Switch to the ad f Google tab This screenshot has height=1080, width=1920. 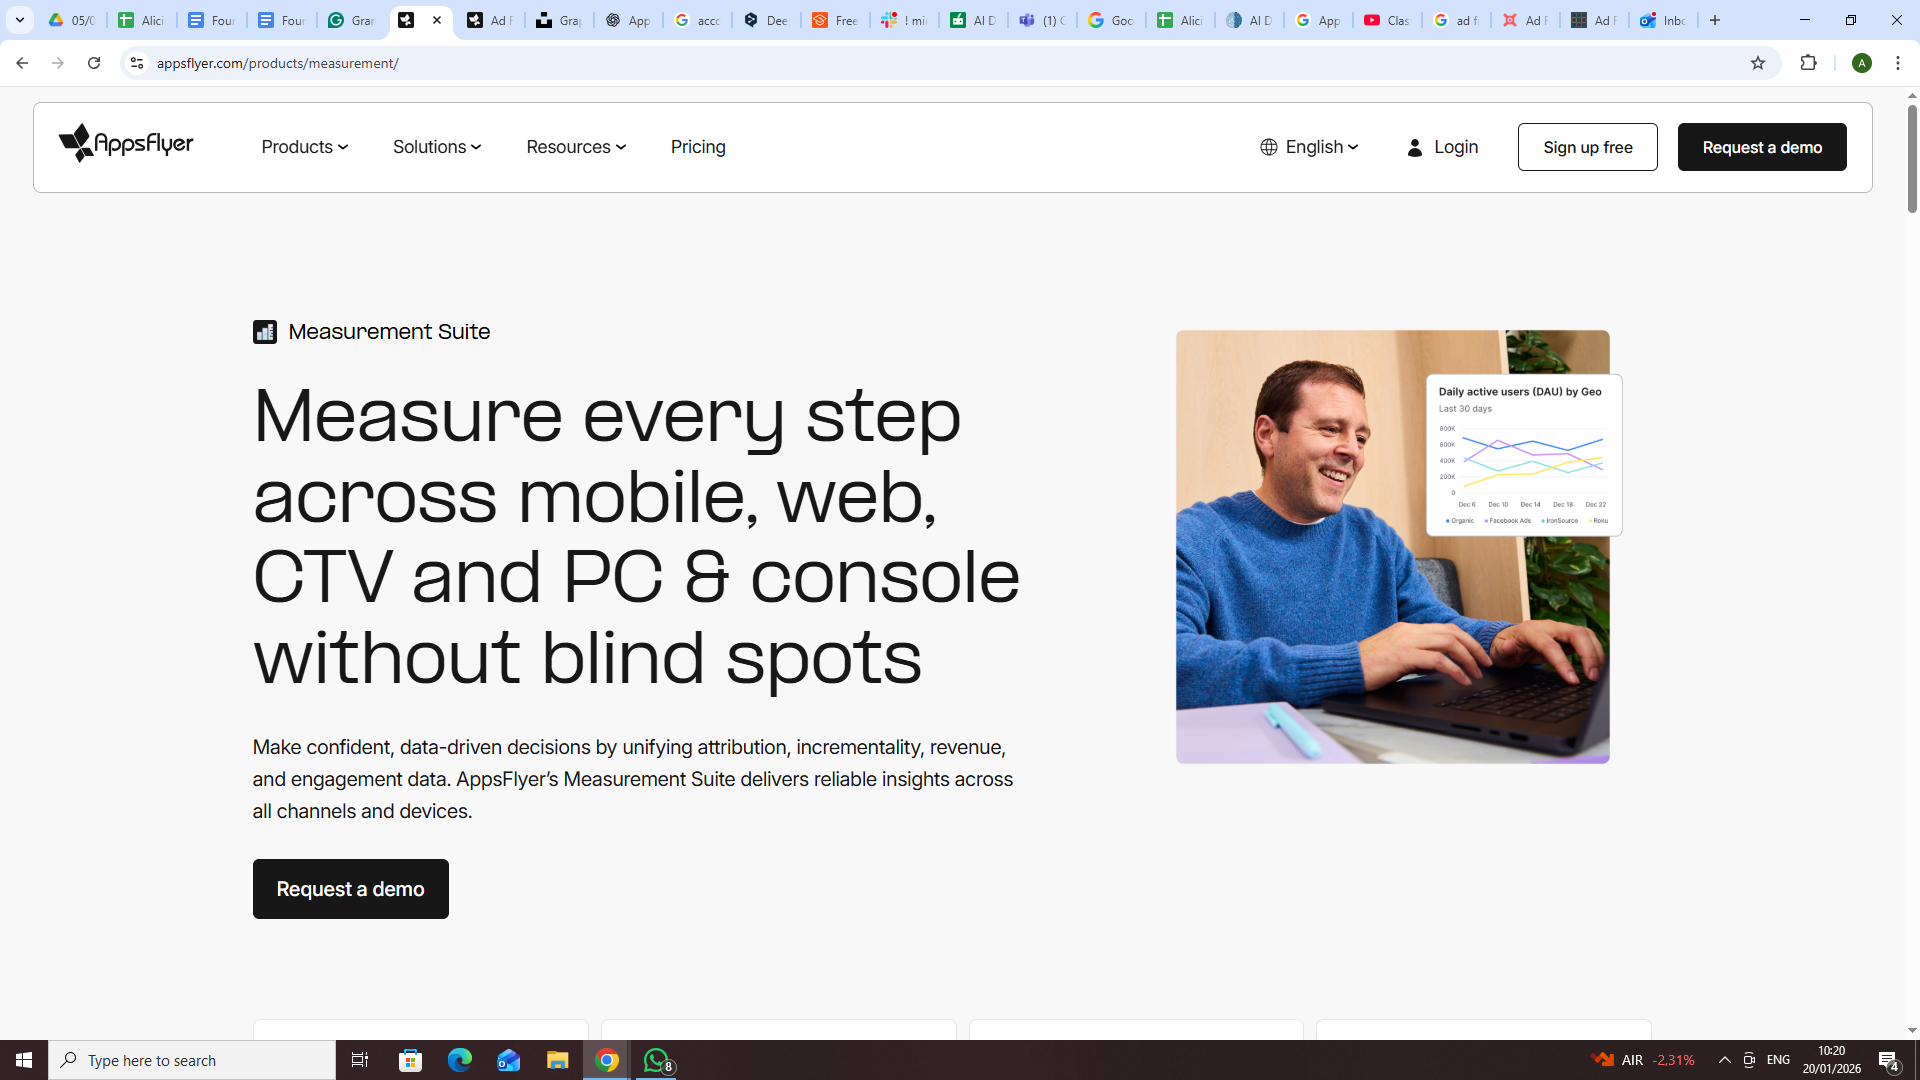(1456, 20)
